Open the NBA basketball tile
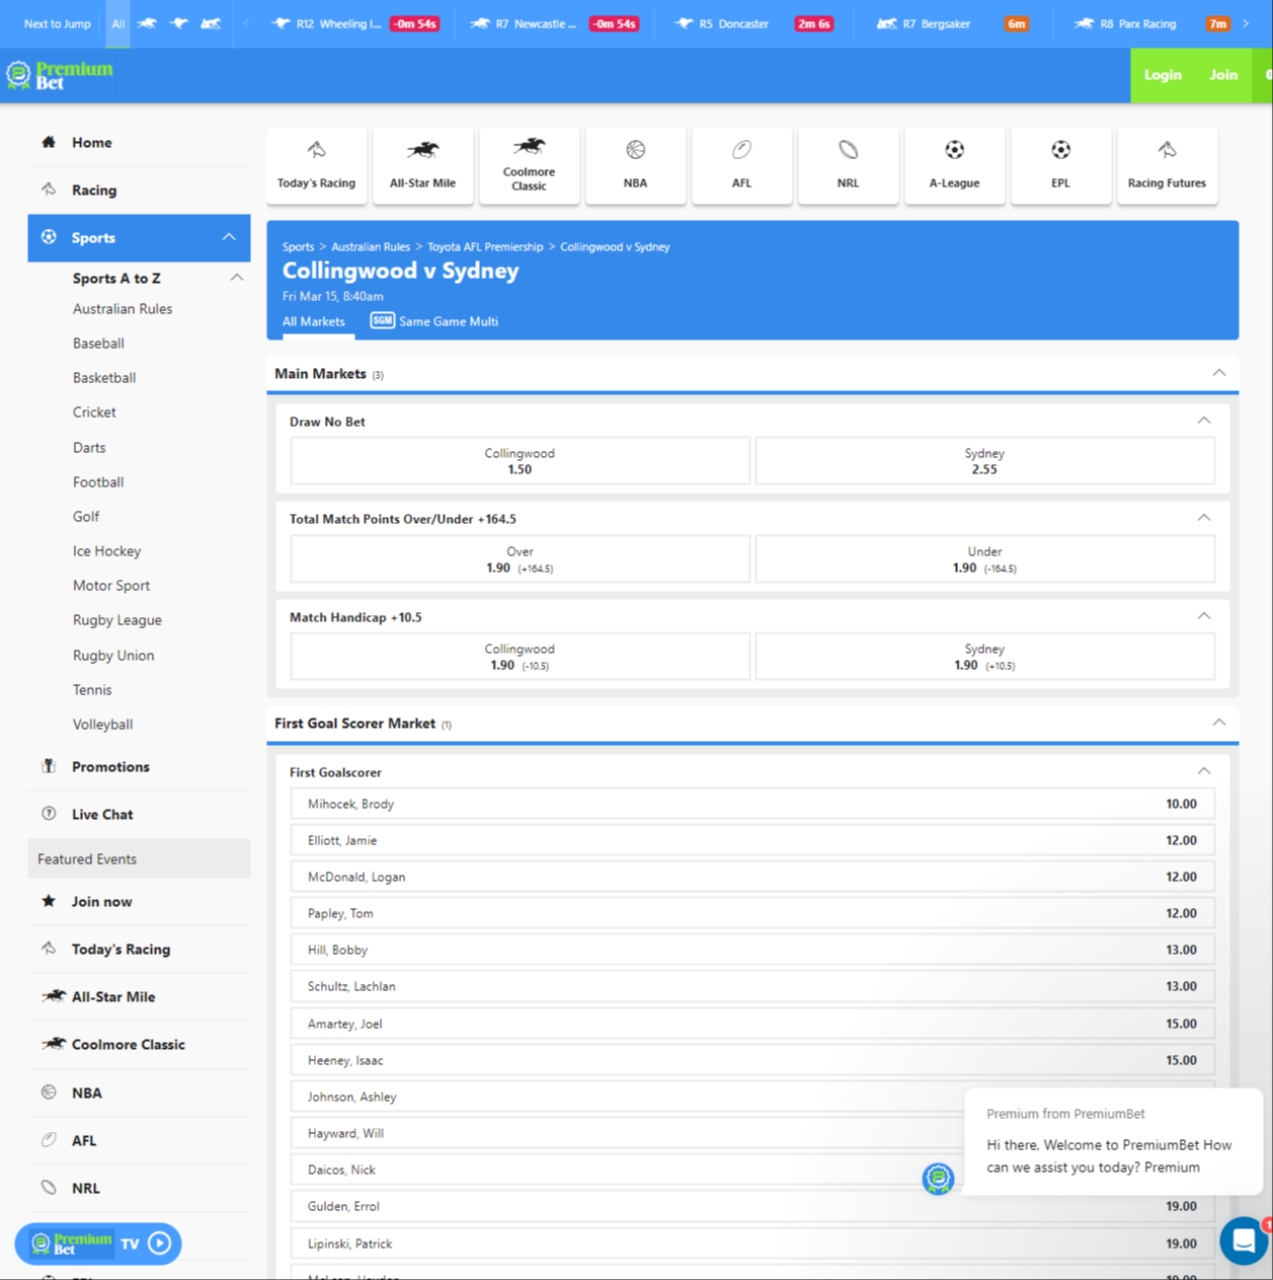Screen dimensions: 1273x1280 (x=635, y=165)
